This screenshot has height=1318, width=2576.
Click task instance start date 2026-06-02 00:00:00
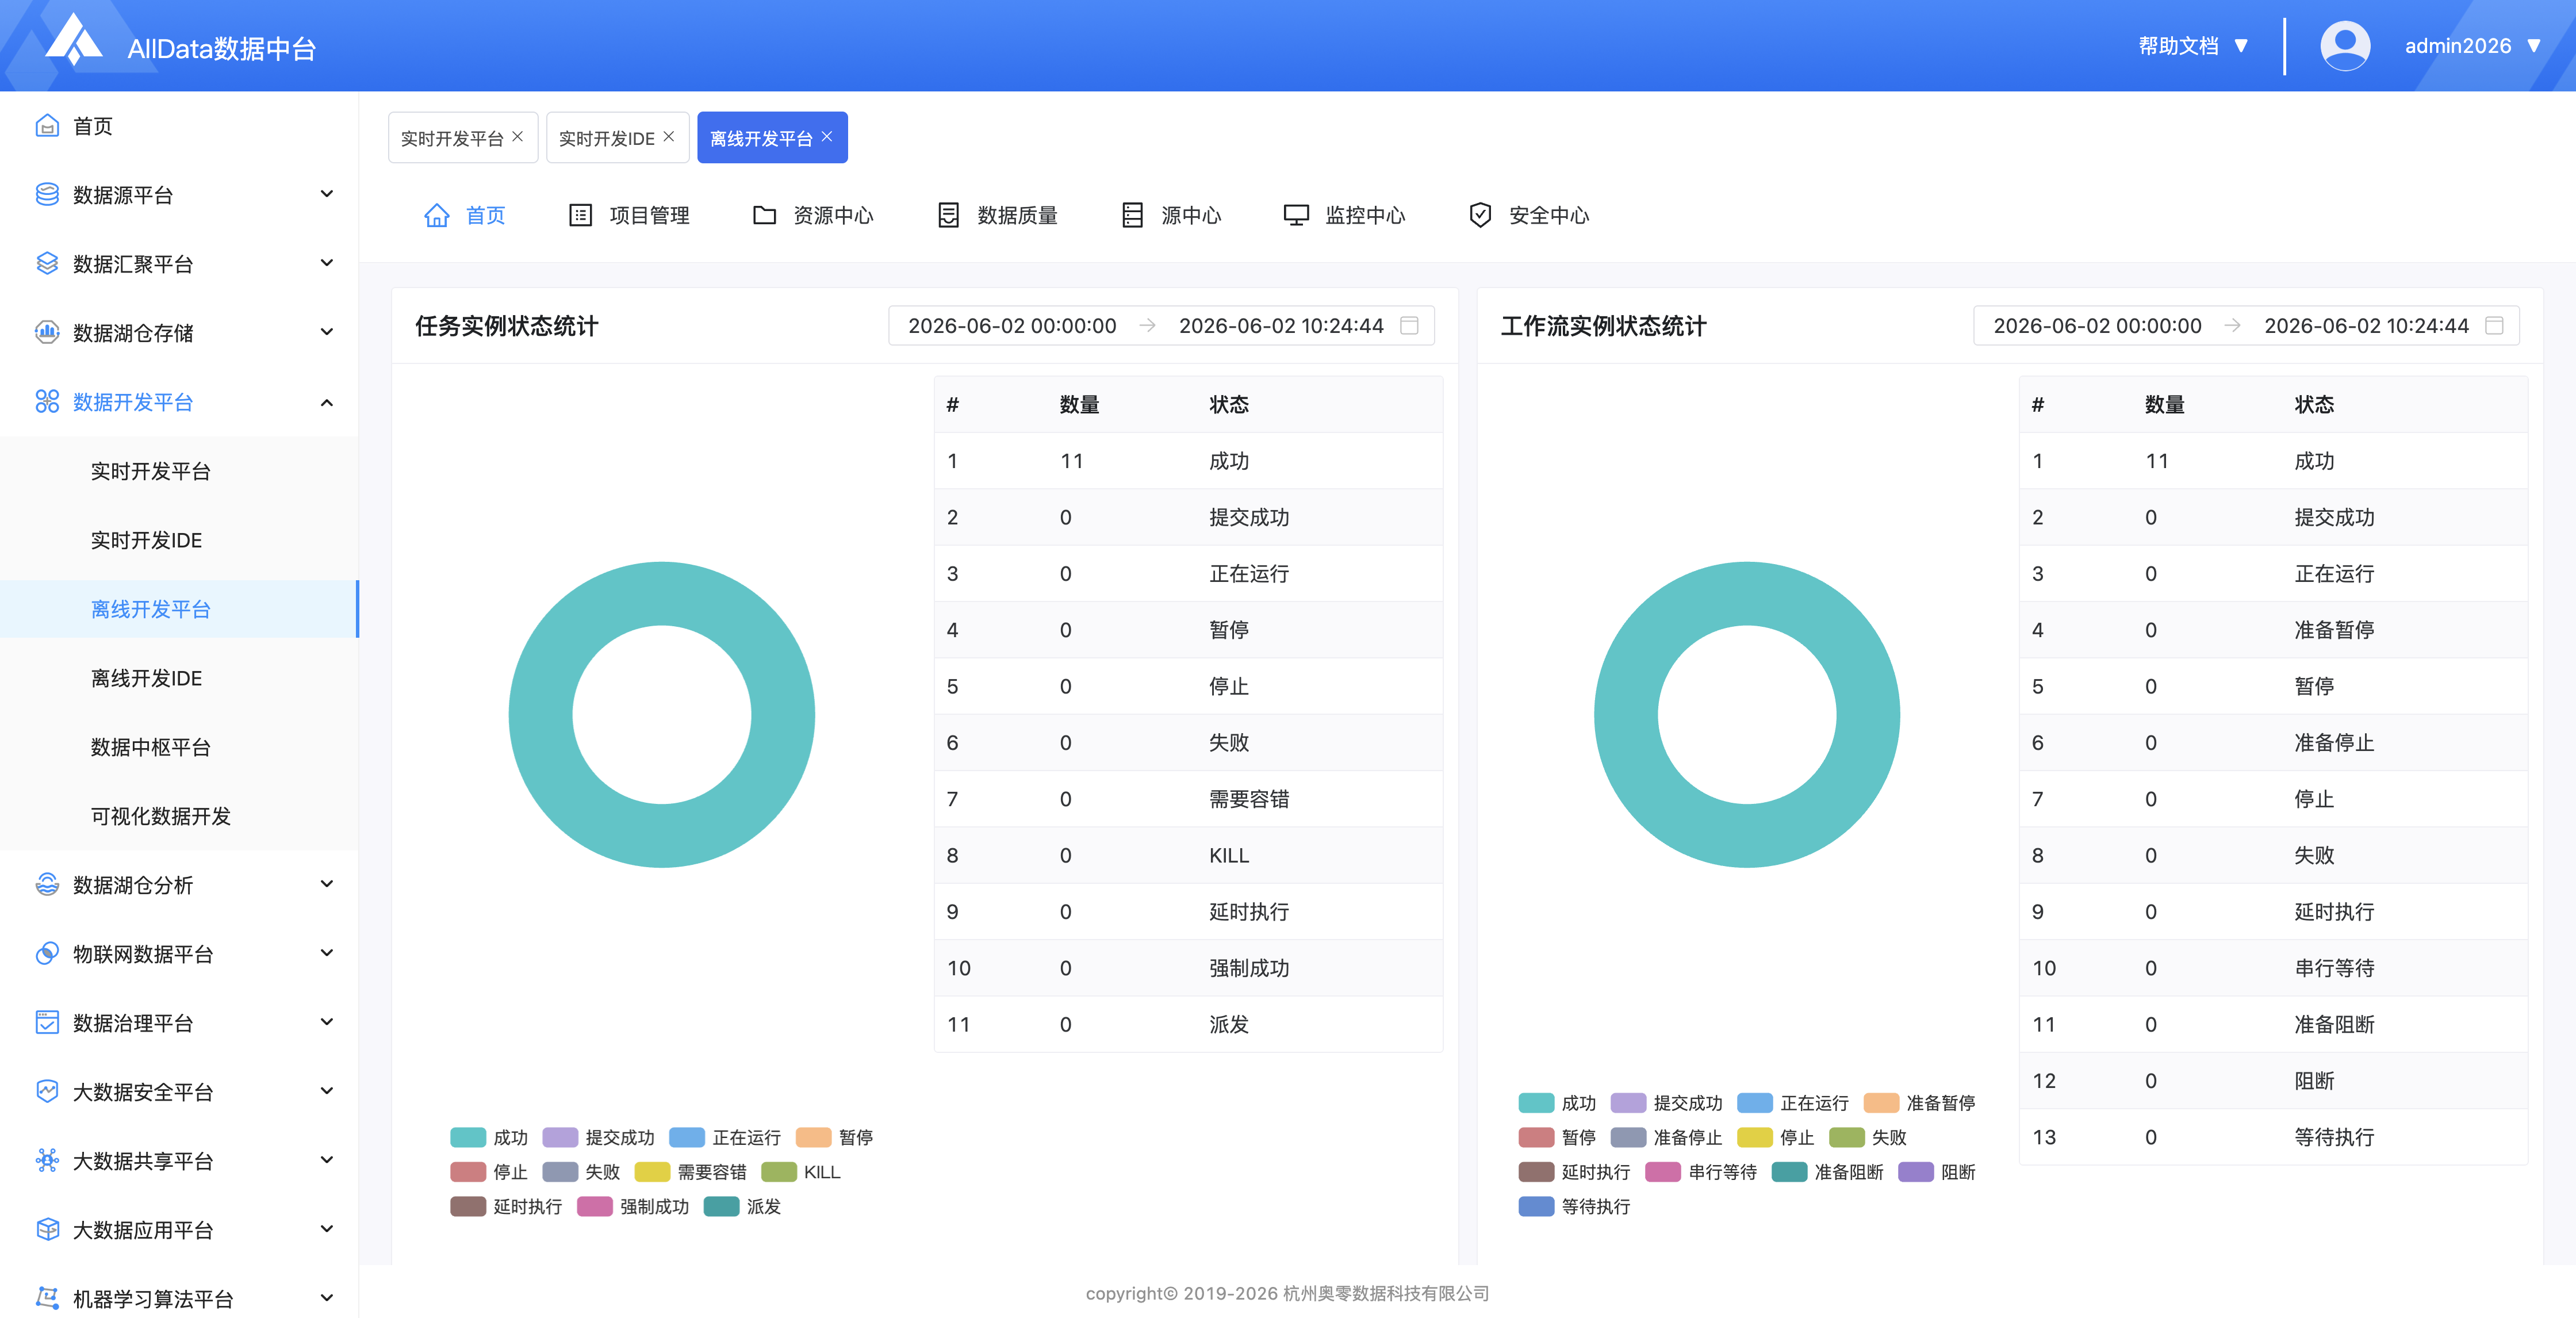[1012, 326]
